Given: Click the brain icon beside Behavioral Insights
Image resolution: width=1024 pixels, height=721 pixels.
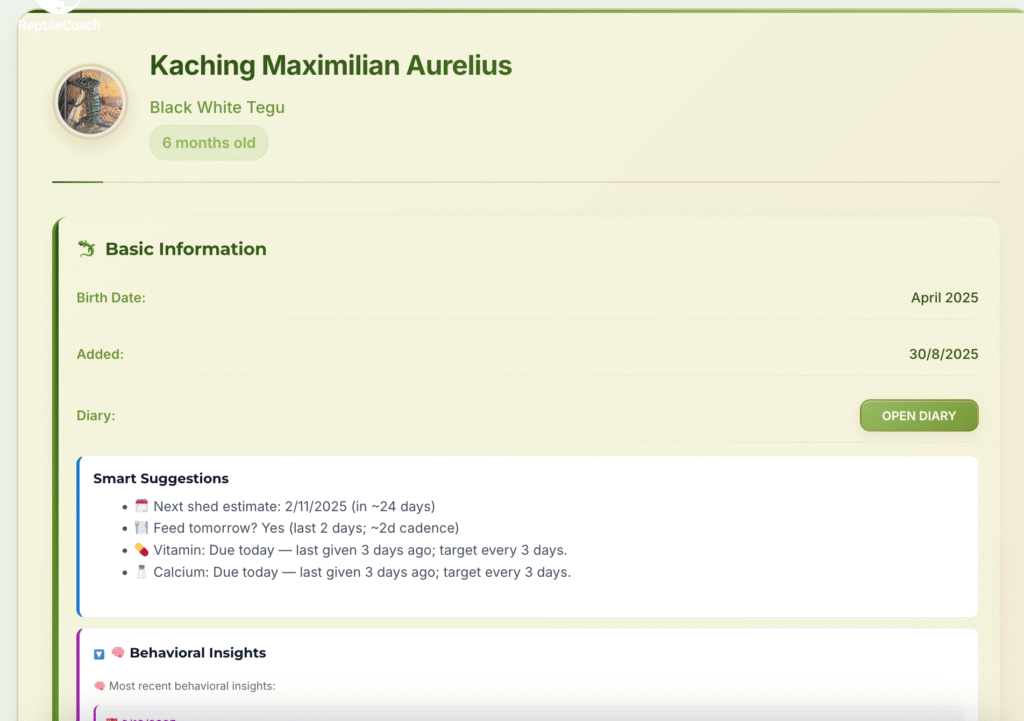Looking at the screenshot, I should [x=118, y=653].
